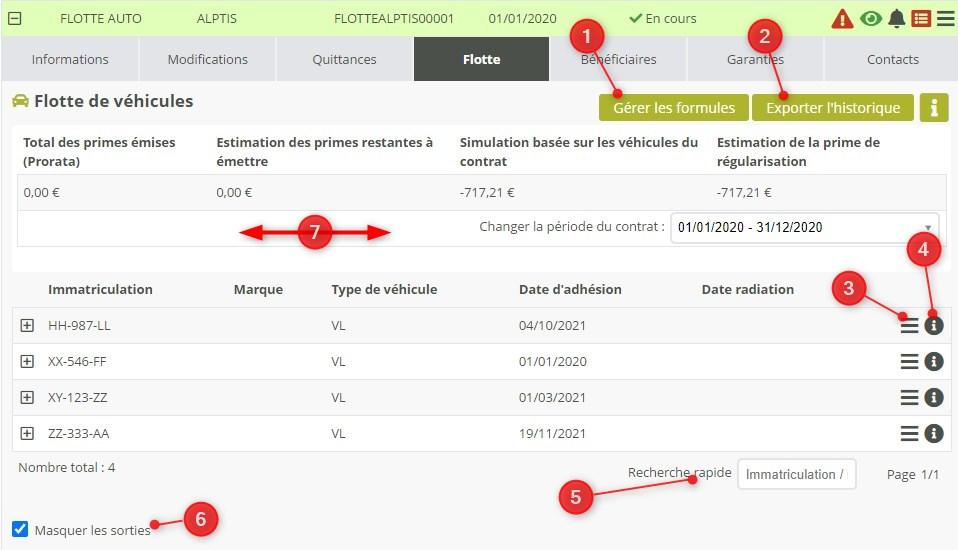This screenshot has height=550, width=958.
Task: Click the Recherche rapide immatriculation field
Action: pos(796,474)
